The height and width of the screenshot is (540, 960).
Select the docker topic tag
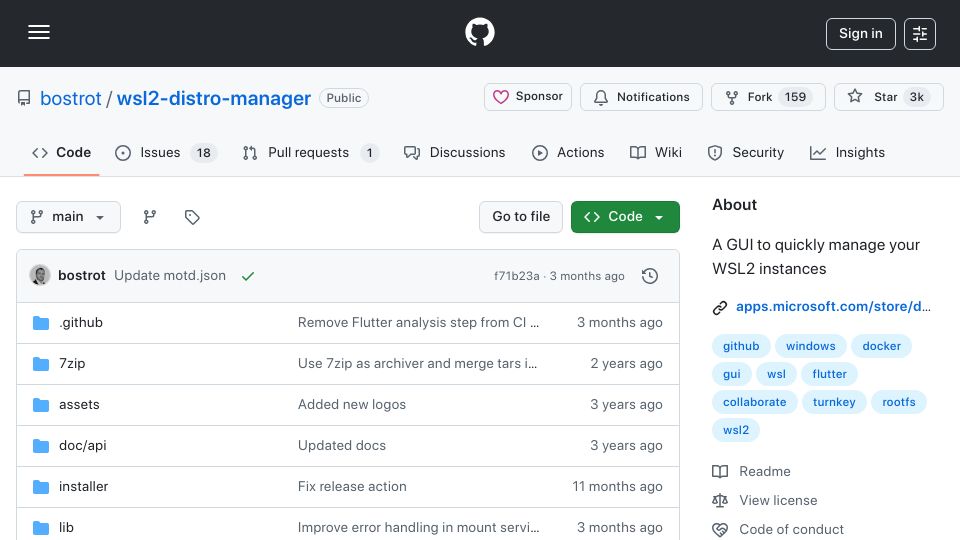(x=882, y=346)
